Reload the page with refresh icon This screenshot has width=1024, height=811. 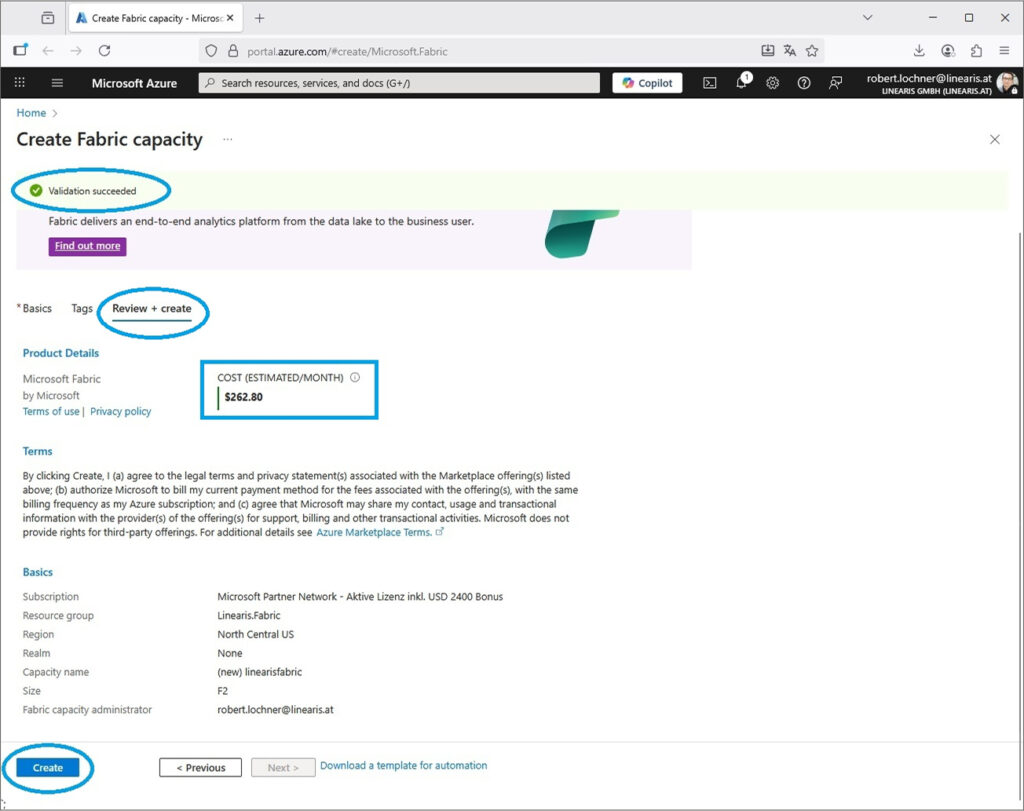[104, 51]
